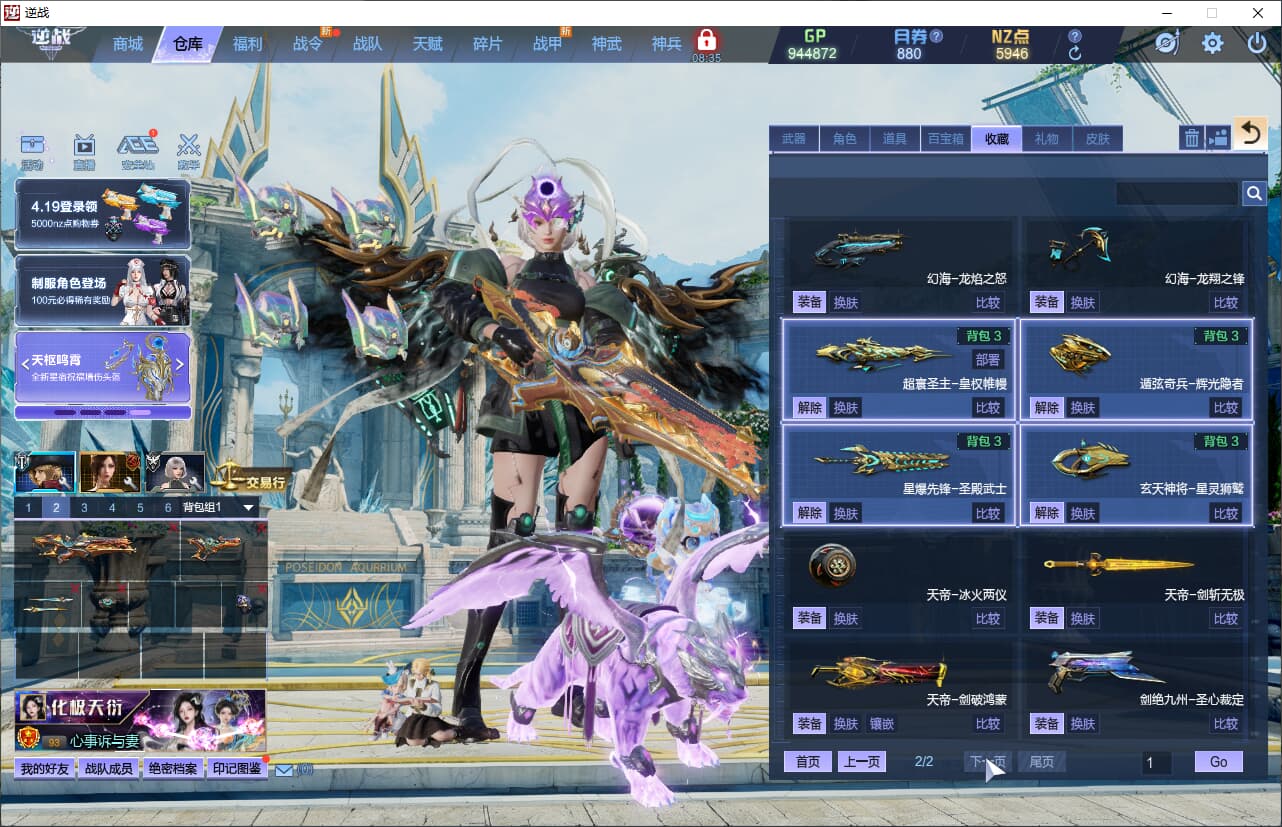Click the 天帝-剑斩无极 sword image

(1119, 565)
